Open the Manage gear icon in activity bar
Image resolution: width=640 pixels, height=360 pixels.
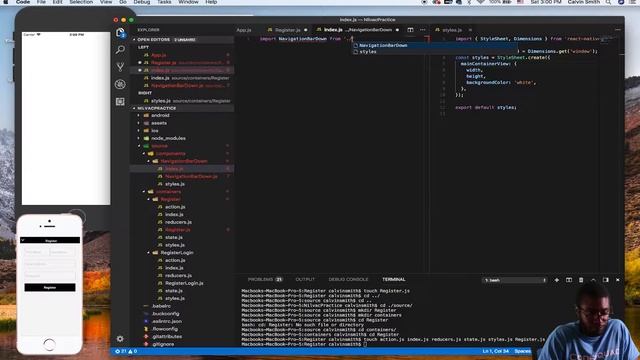coord(120,338)
